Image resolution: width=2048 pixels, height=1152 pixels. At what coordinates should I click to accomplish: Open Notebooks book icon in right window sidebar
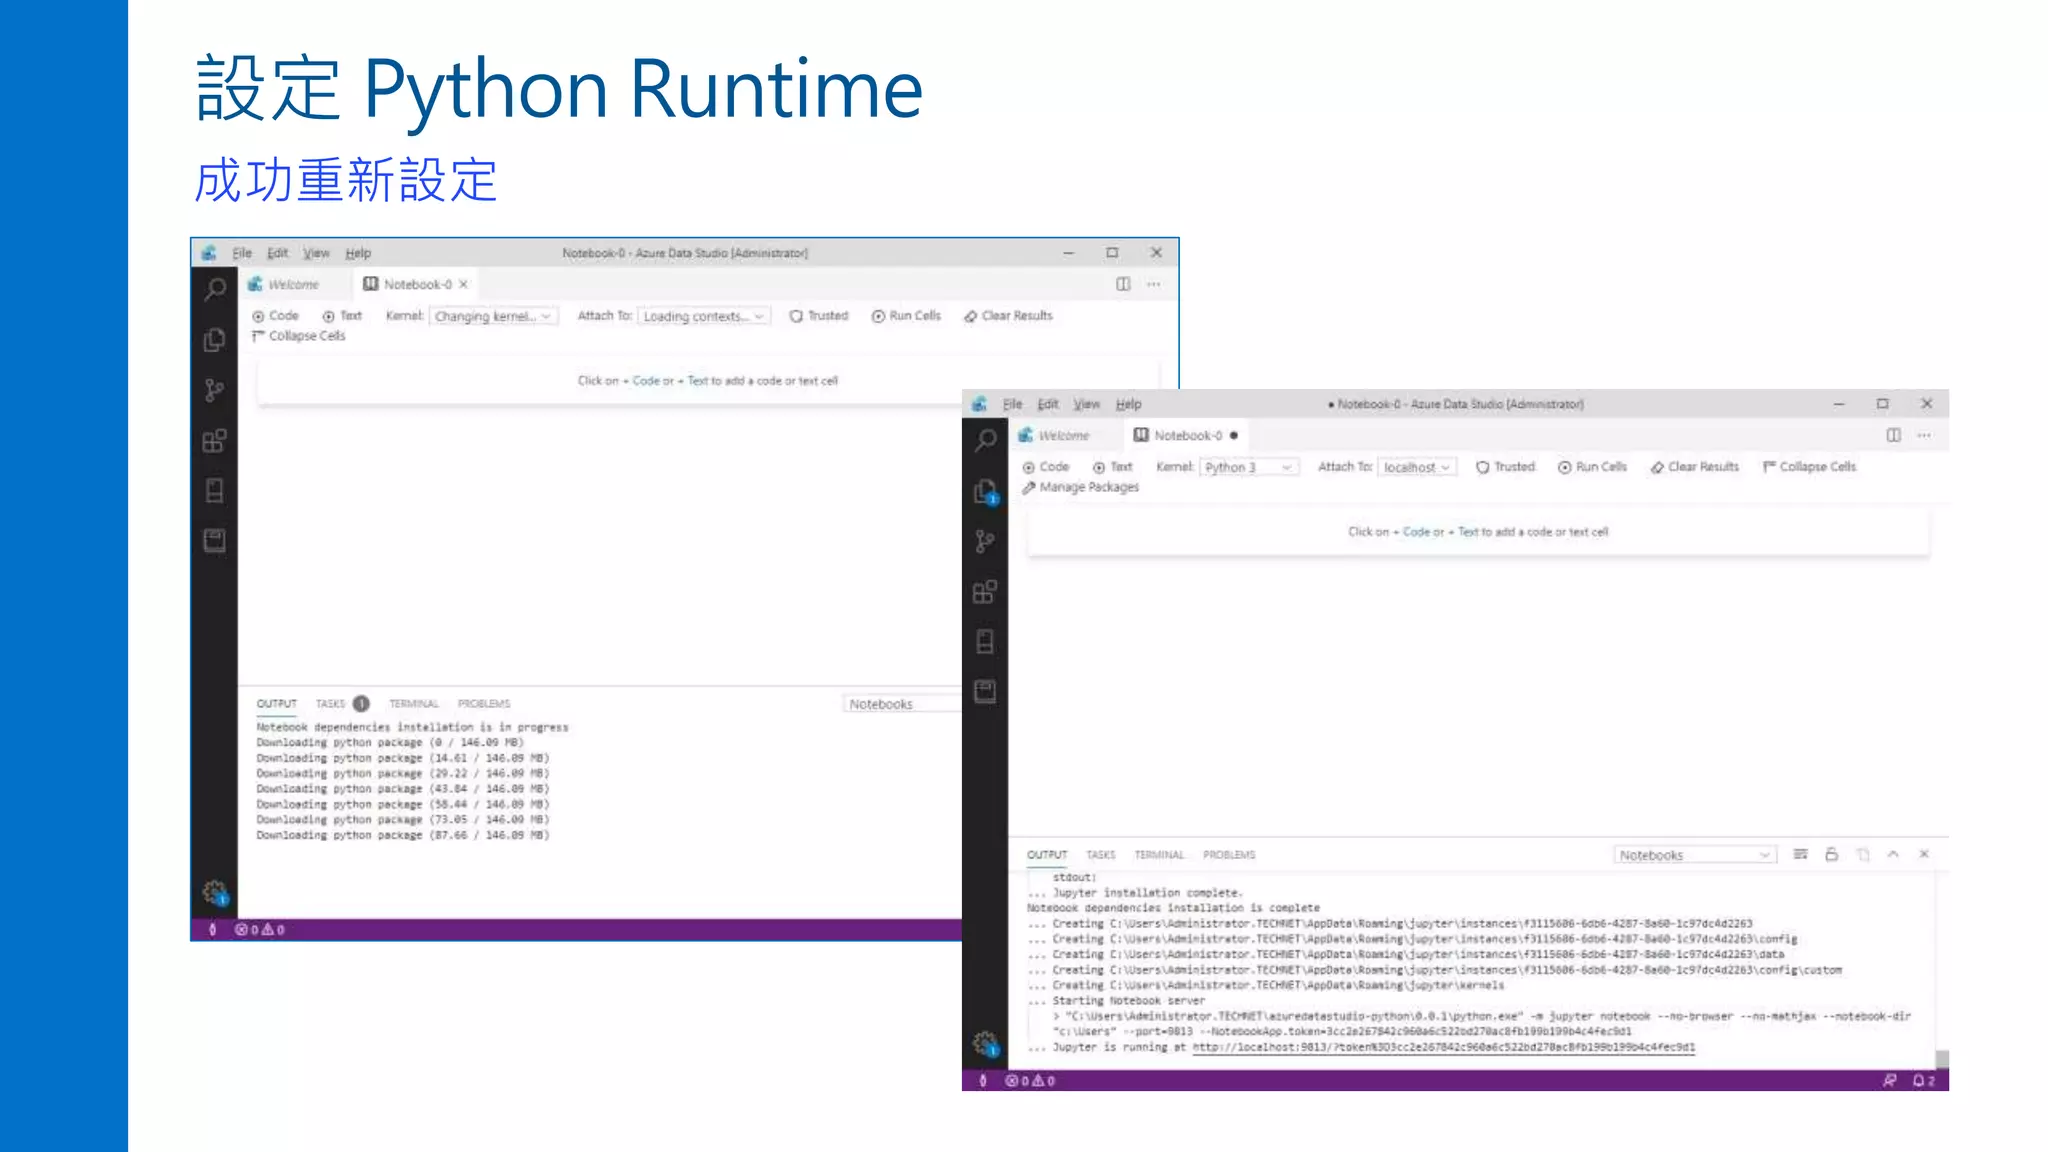tap(985, 692)
